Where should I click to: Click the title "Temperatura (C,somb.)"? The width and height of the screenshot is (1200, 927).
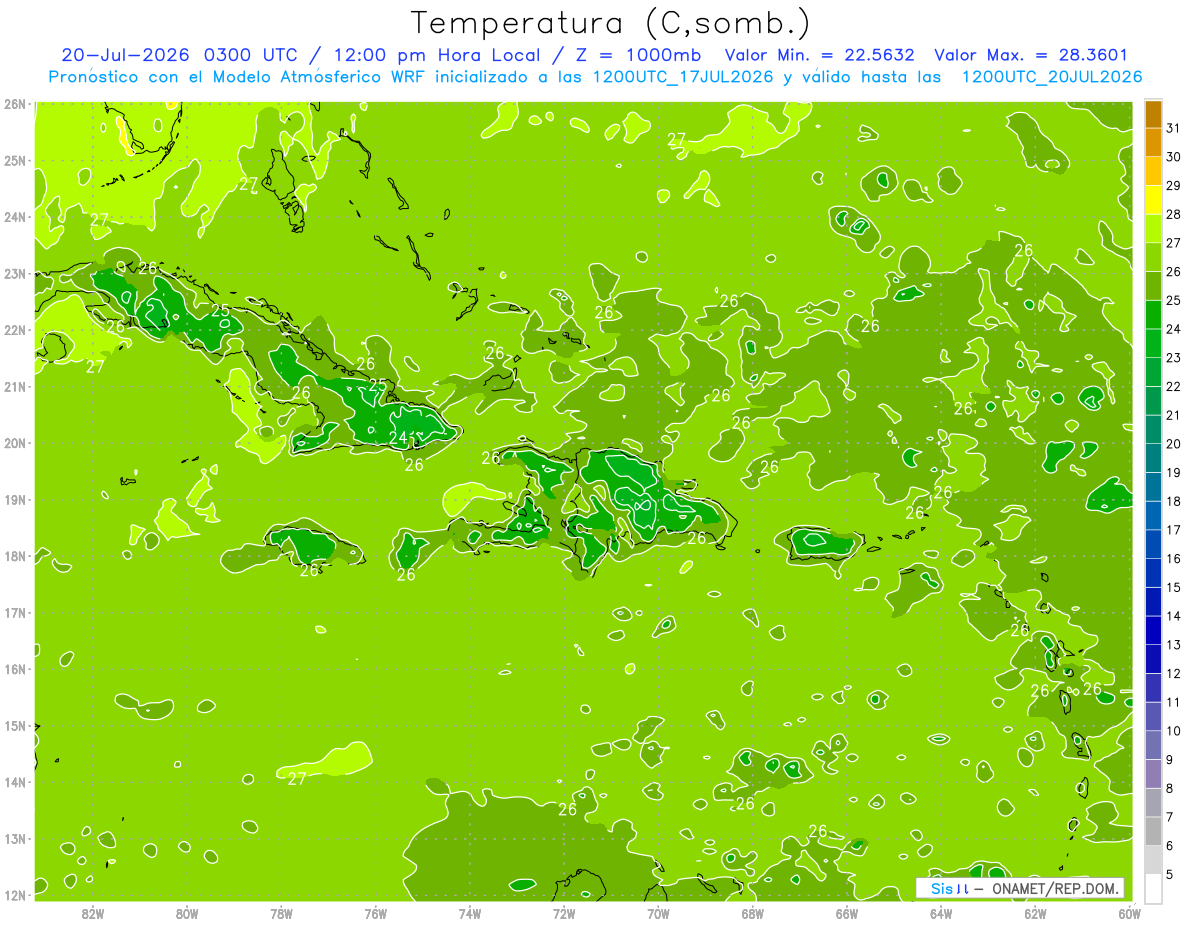(x=611, y=23)
